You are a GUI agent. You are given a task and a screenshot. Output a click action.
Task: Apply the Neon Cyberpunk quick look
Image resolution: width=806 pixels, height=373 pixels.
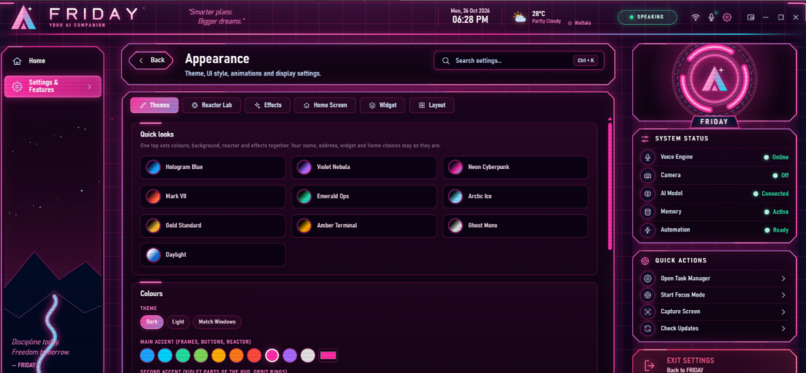[516, 167]
